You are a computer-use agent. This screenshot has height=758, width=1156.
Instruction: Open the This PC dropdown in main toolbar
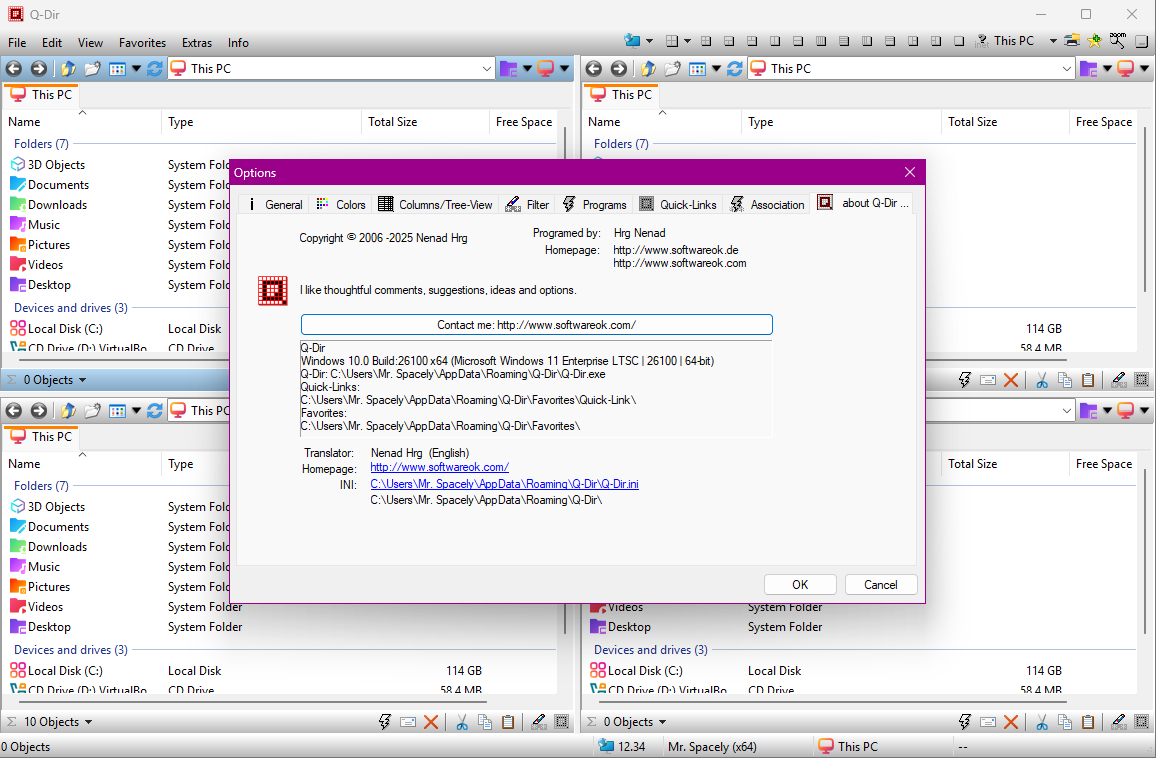click(x=1054, y=41)
